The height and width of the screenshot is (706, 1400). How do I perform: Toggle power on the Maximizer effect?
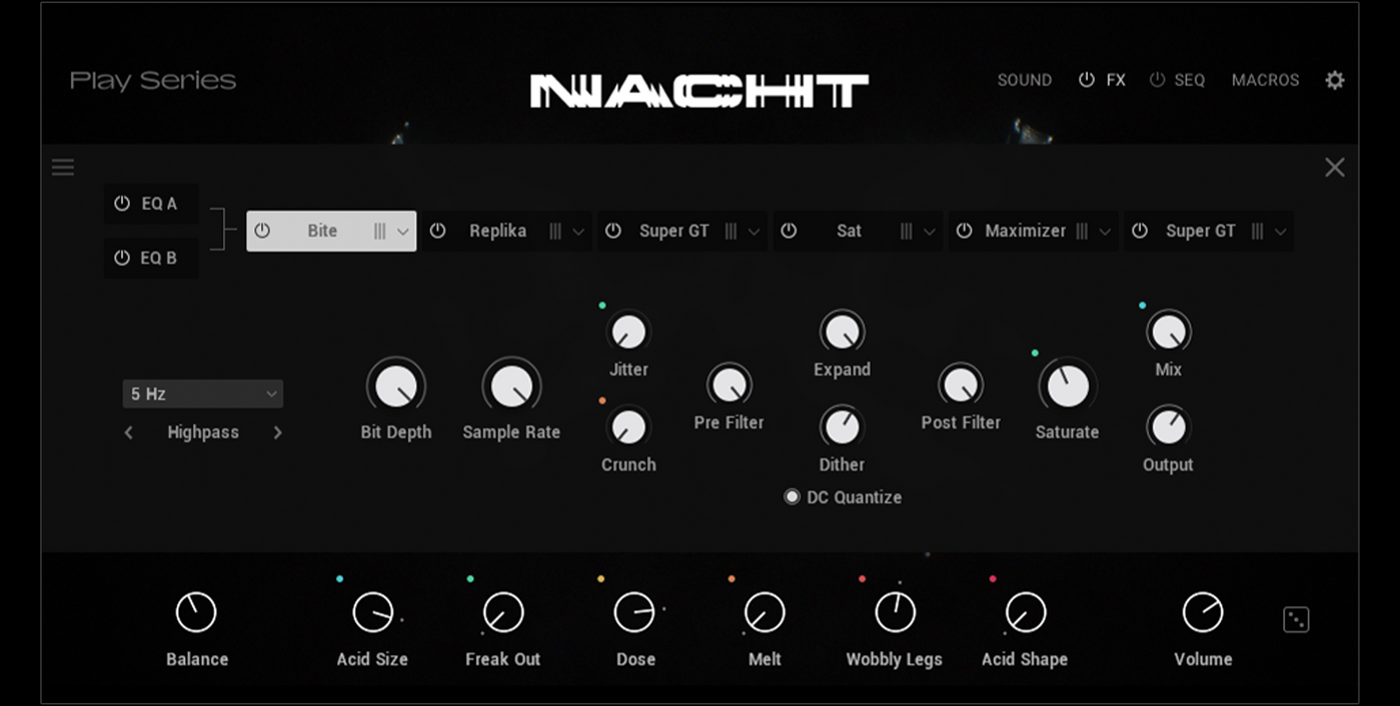pyautogui.click(x=964, y=231)
